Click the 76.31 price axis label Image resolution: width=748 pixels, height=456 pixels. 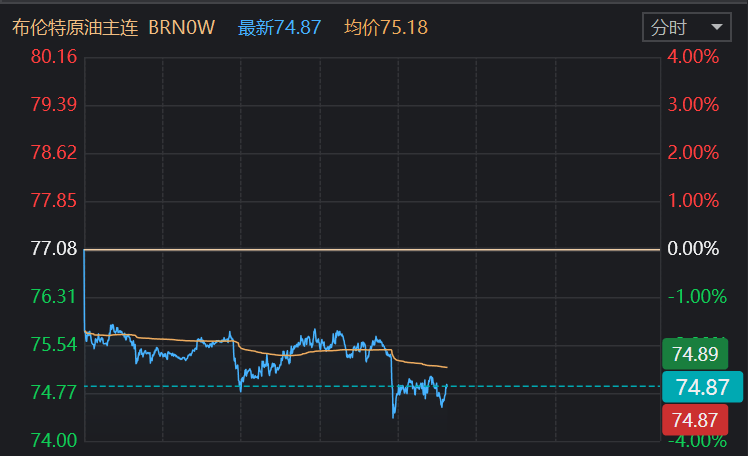coord(54,296)
